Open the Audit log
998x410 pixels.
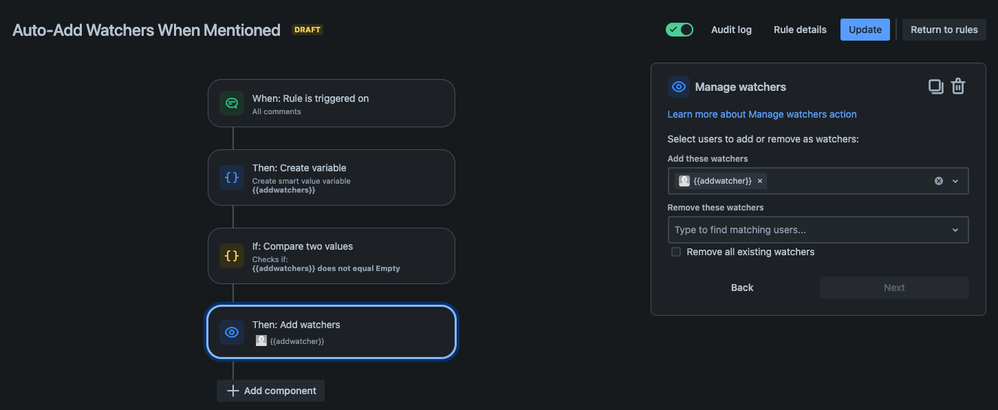731,29
